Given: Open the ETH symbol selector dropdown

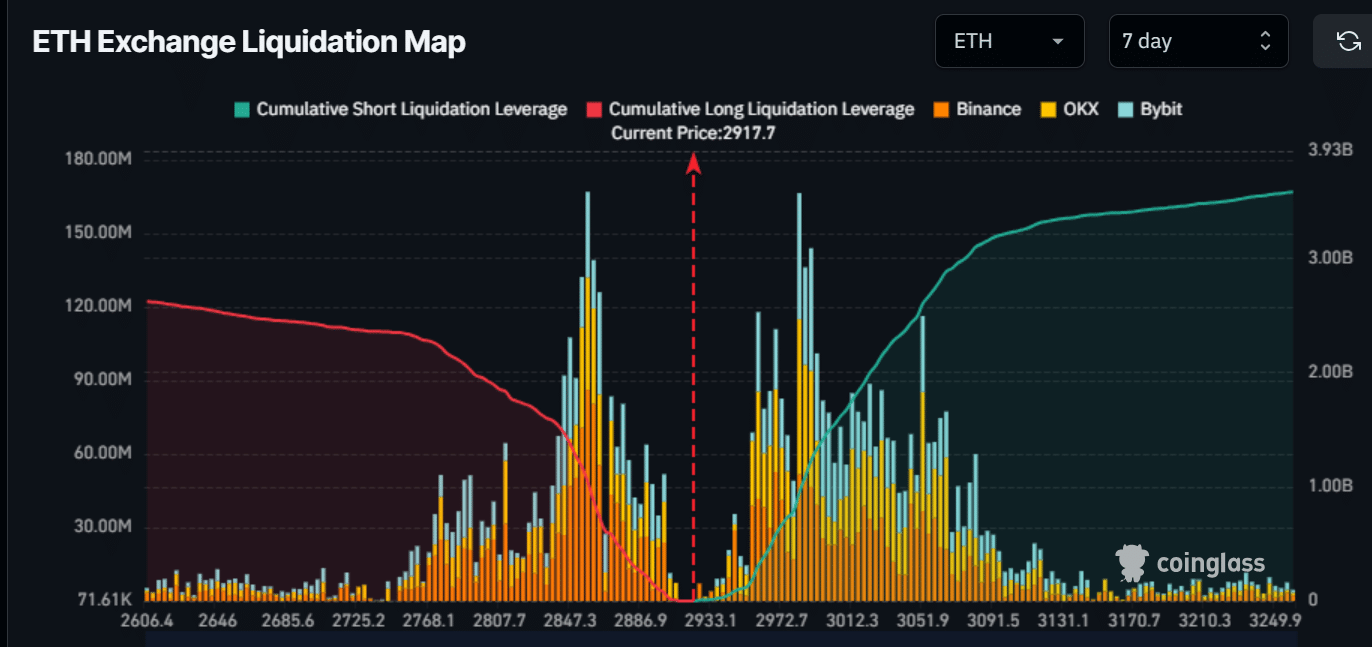Looking at the screenshot, I should 1008,41.
